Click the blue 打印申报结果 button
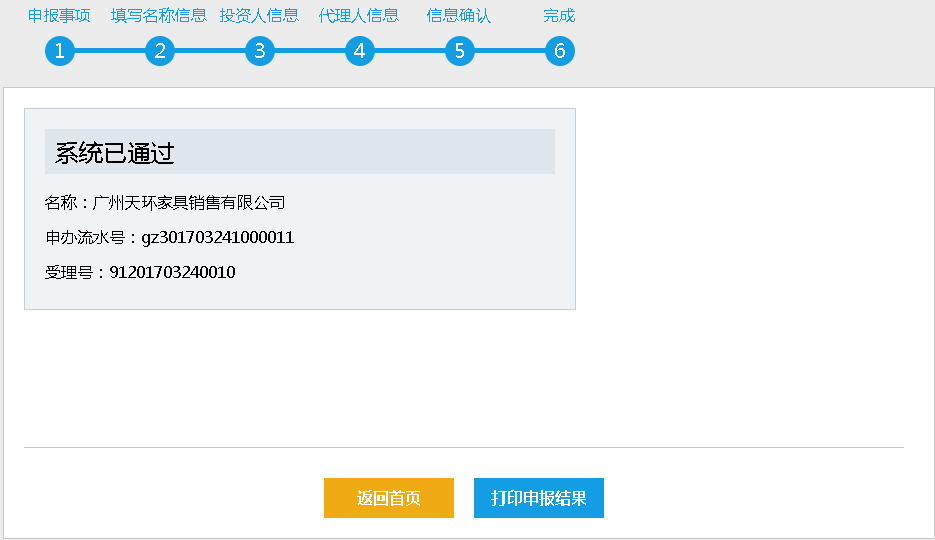Image resolution: width=935 pixels, height=540 pixels. pos(538,498)
